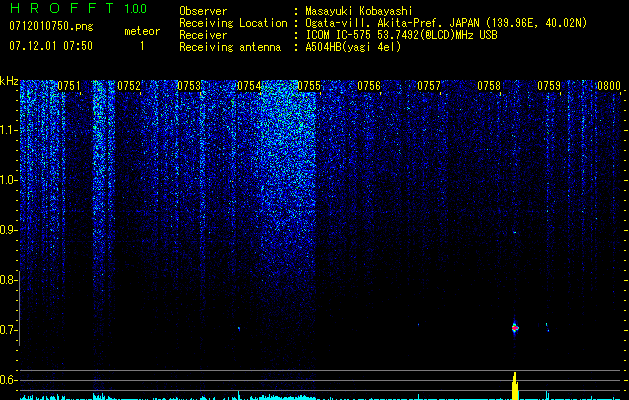Click the 0754 time marker
629x400 pixels.
pos(249,86)
